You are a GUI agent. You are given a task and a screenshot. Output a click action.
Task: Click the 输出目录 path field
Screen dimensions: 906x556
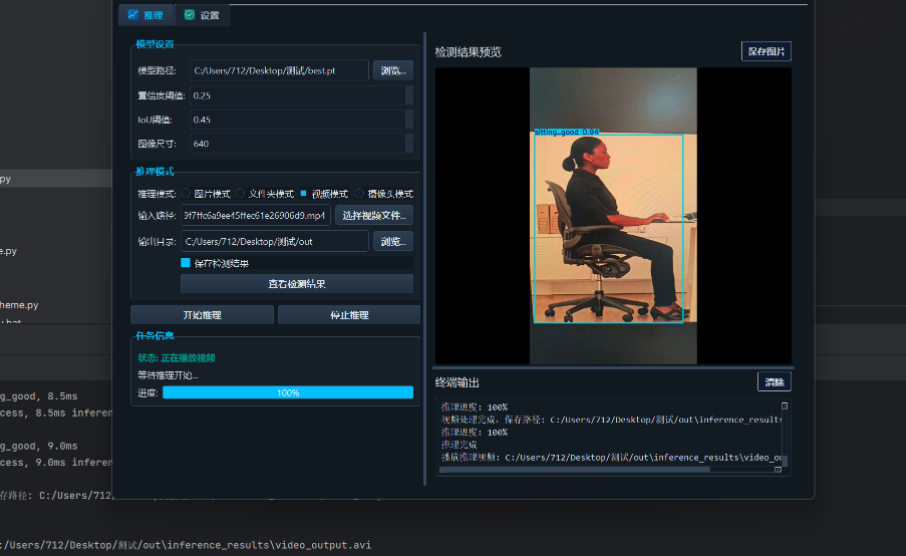[274, 241]
